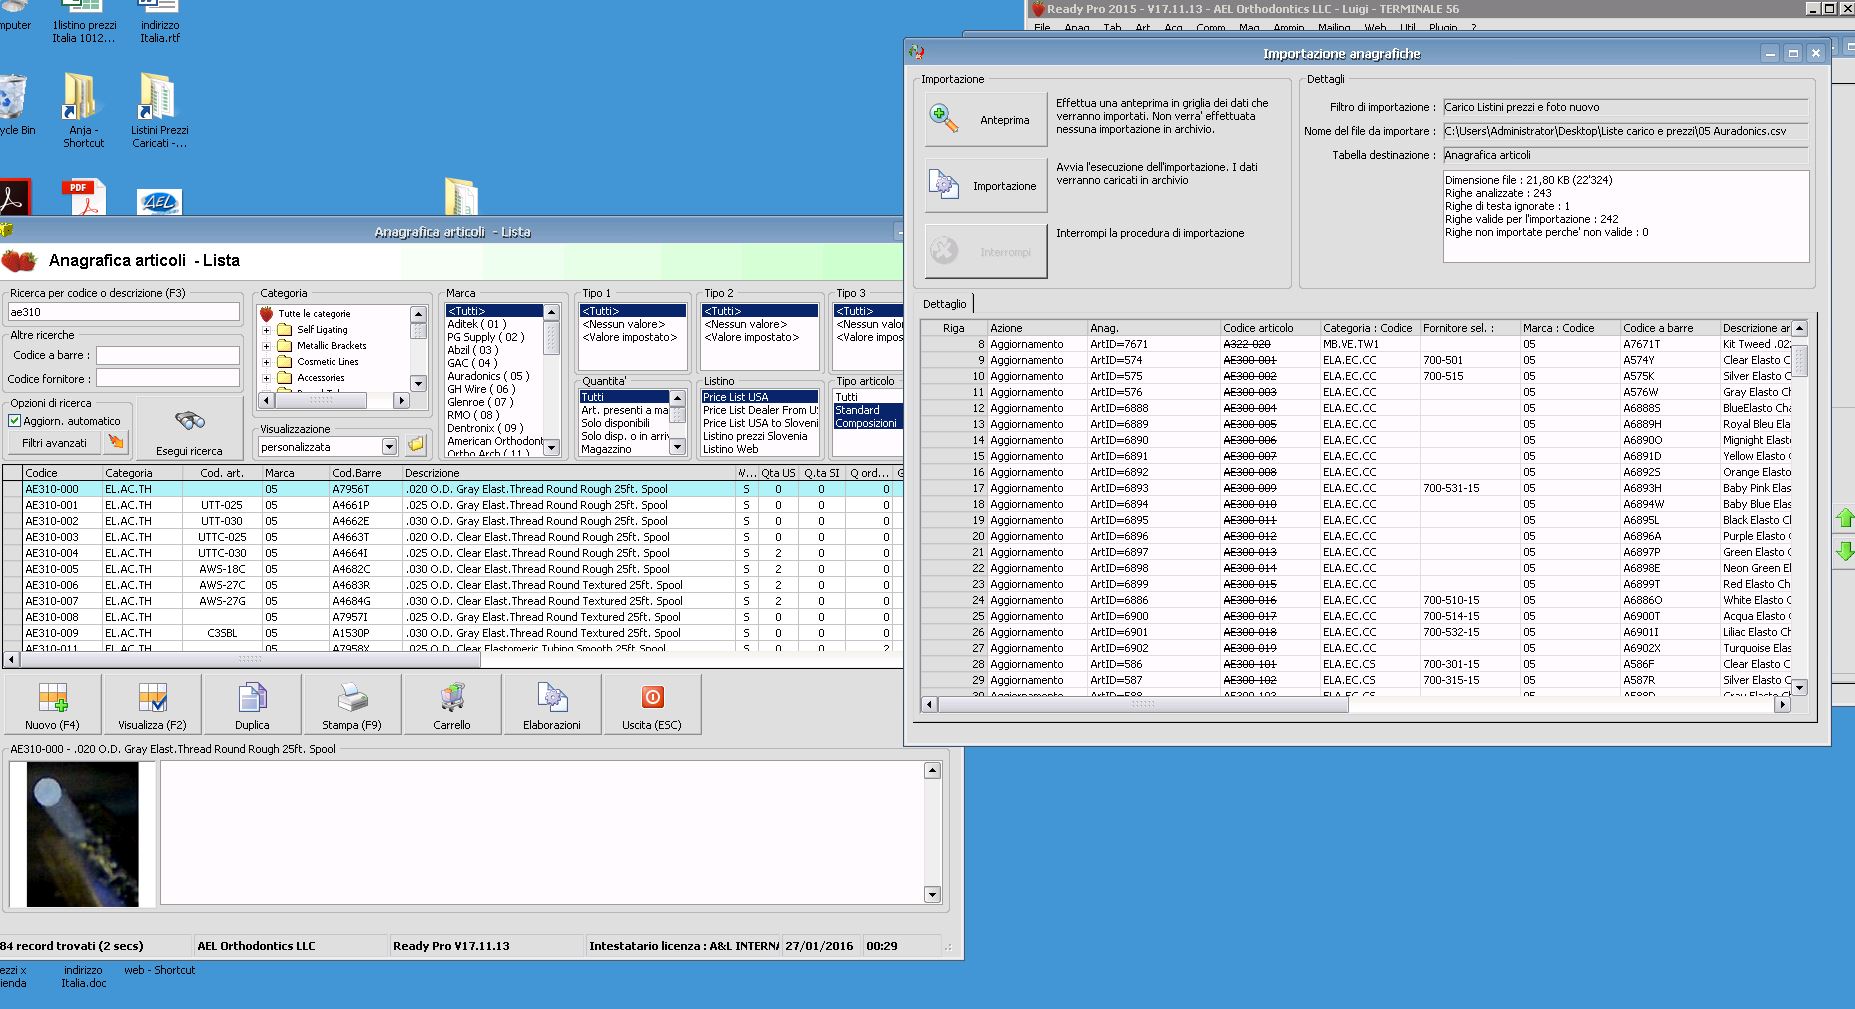
Task: Open the Filtri avanzati advanced filters
Action: click(55, 442)
